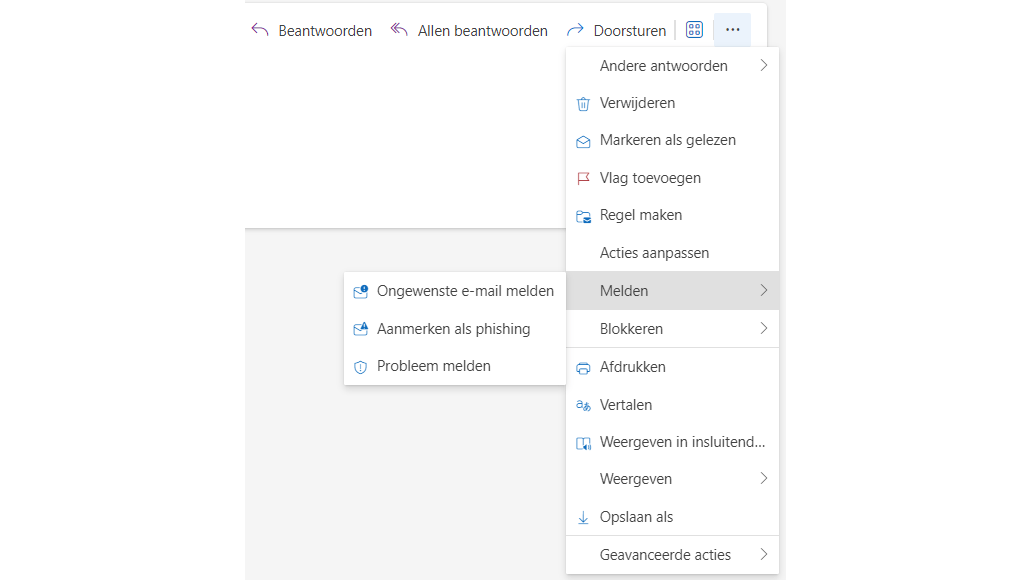Viewport: 1031px width, 580px height.
Task: Expand the Andere antwoorden submenu
Action: pyautogui.click(x=763, y=66)
